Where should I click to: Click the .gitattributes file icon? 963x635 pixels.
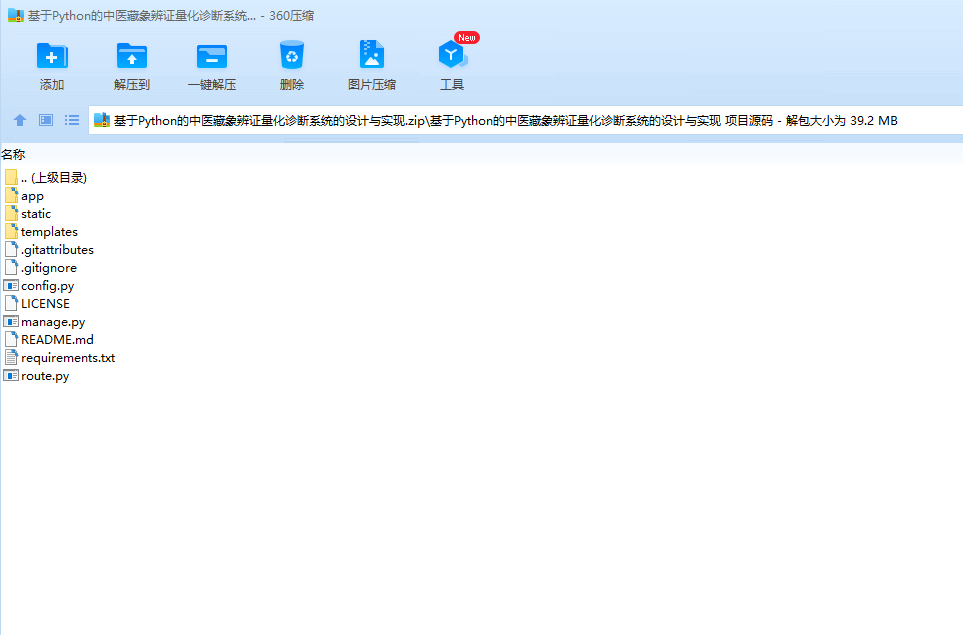pyautogui.click(x=11, y=249)
